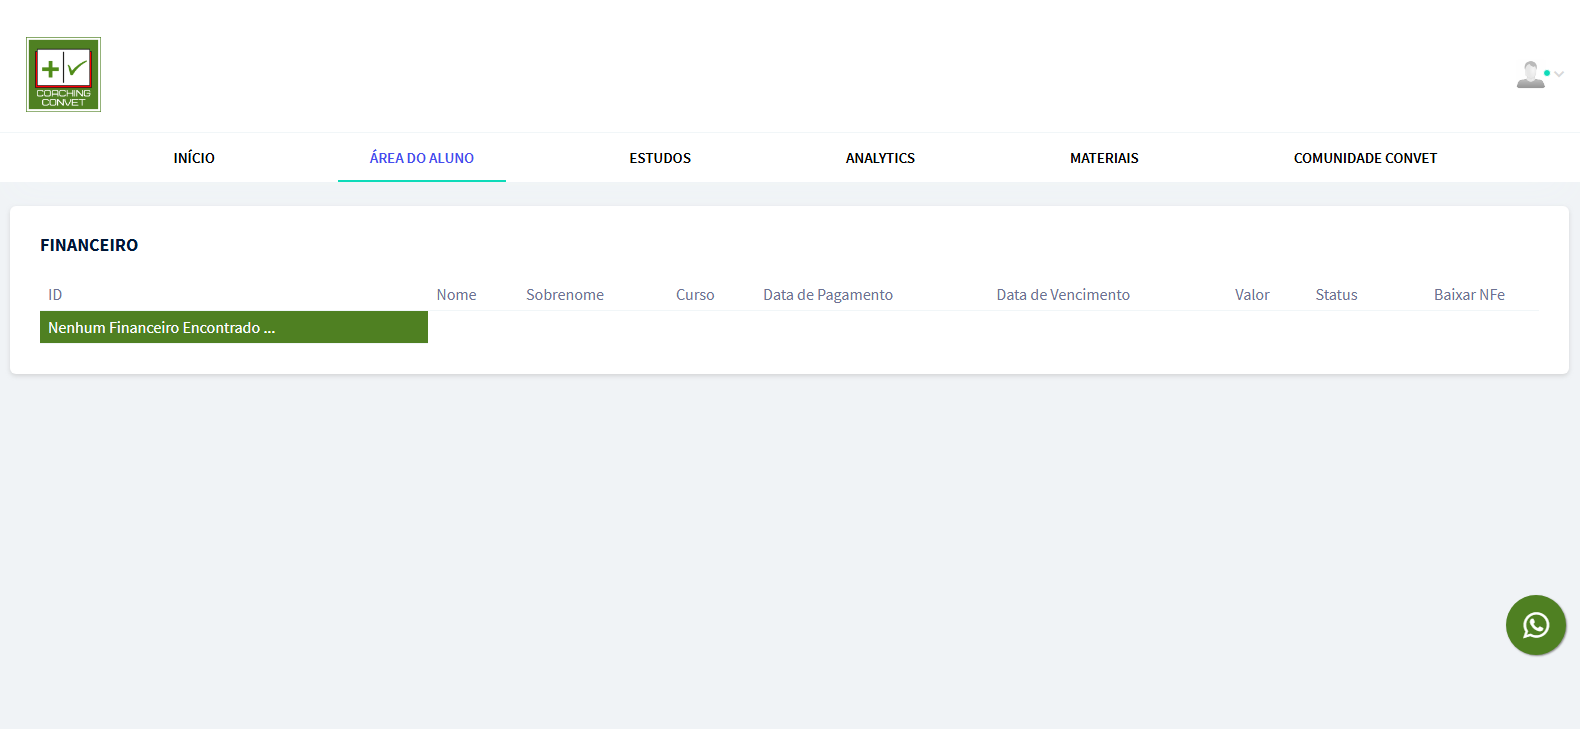Click the Curso column header
The width and height of the screenshot is (1580, 729).
point(695,295)
